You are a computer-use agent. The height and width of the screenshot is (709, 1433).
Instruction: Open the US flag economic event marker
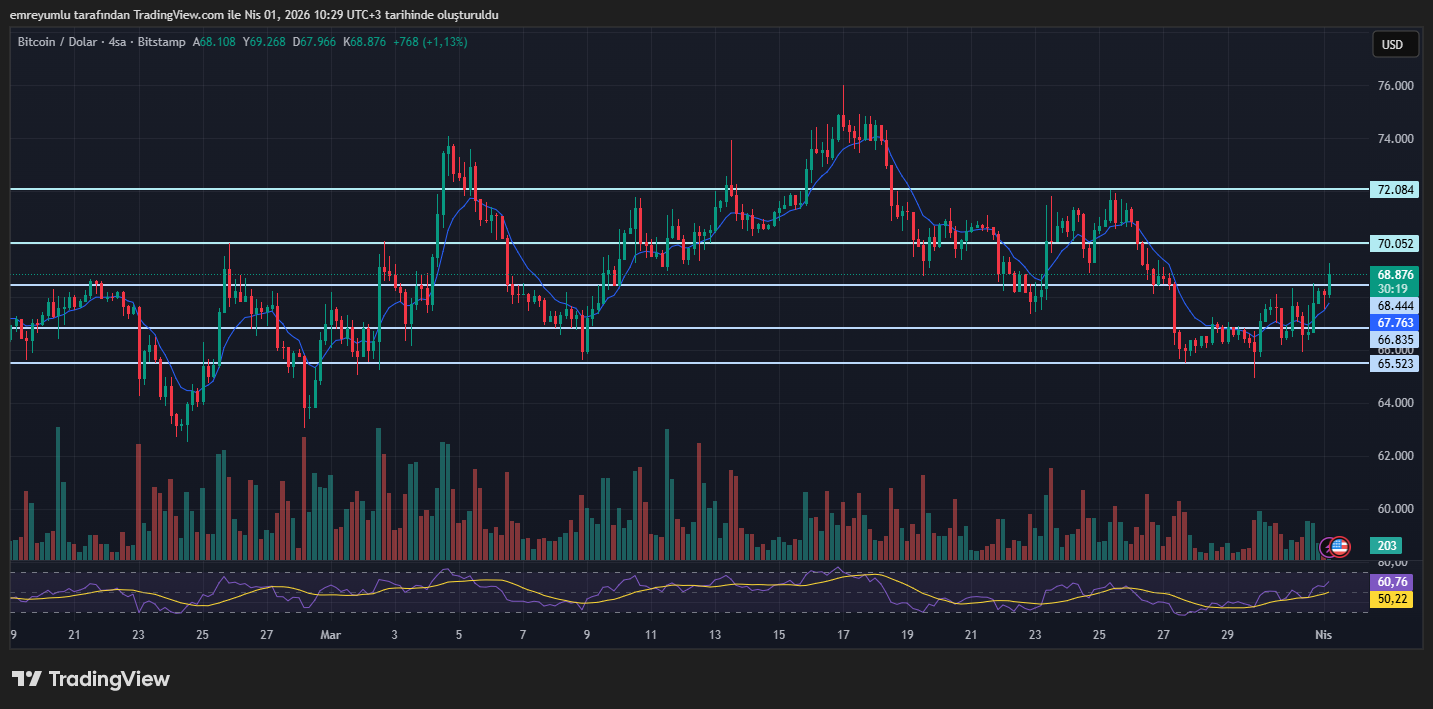(1340, 546)
